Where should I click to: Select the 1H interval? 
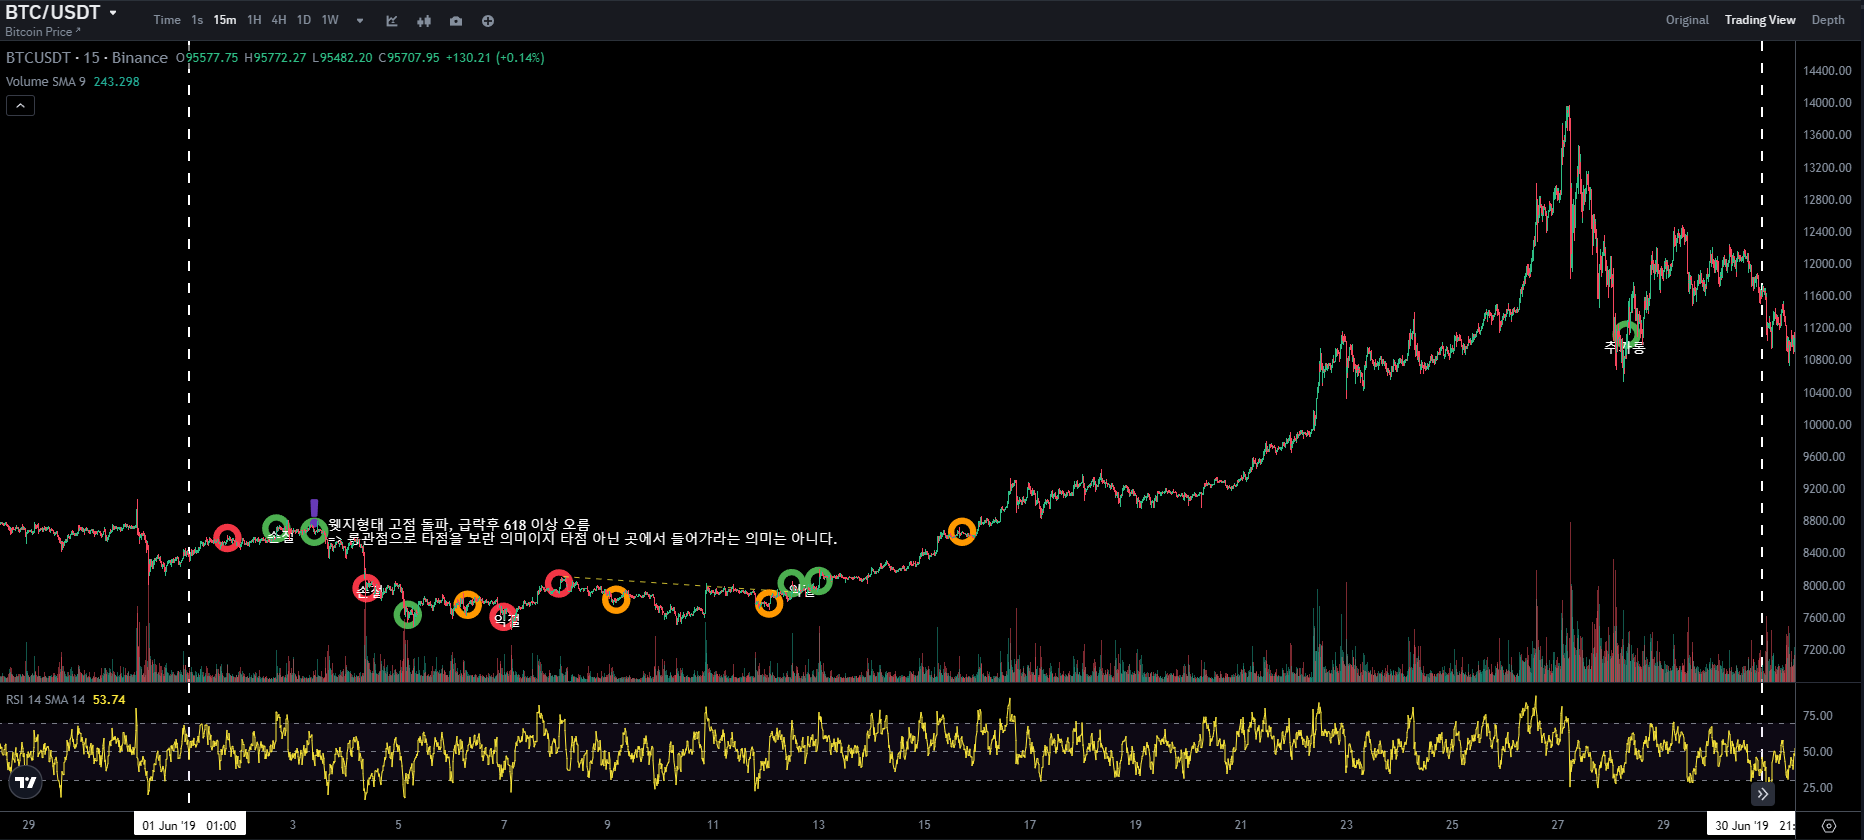coord(254,20)
